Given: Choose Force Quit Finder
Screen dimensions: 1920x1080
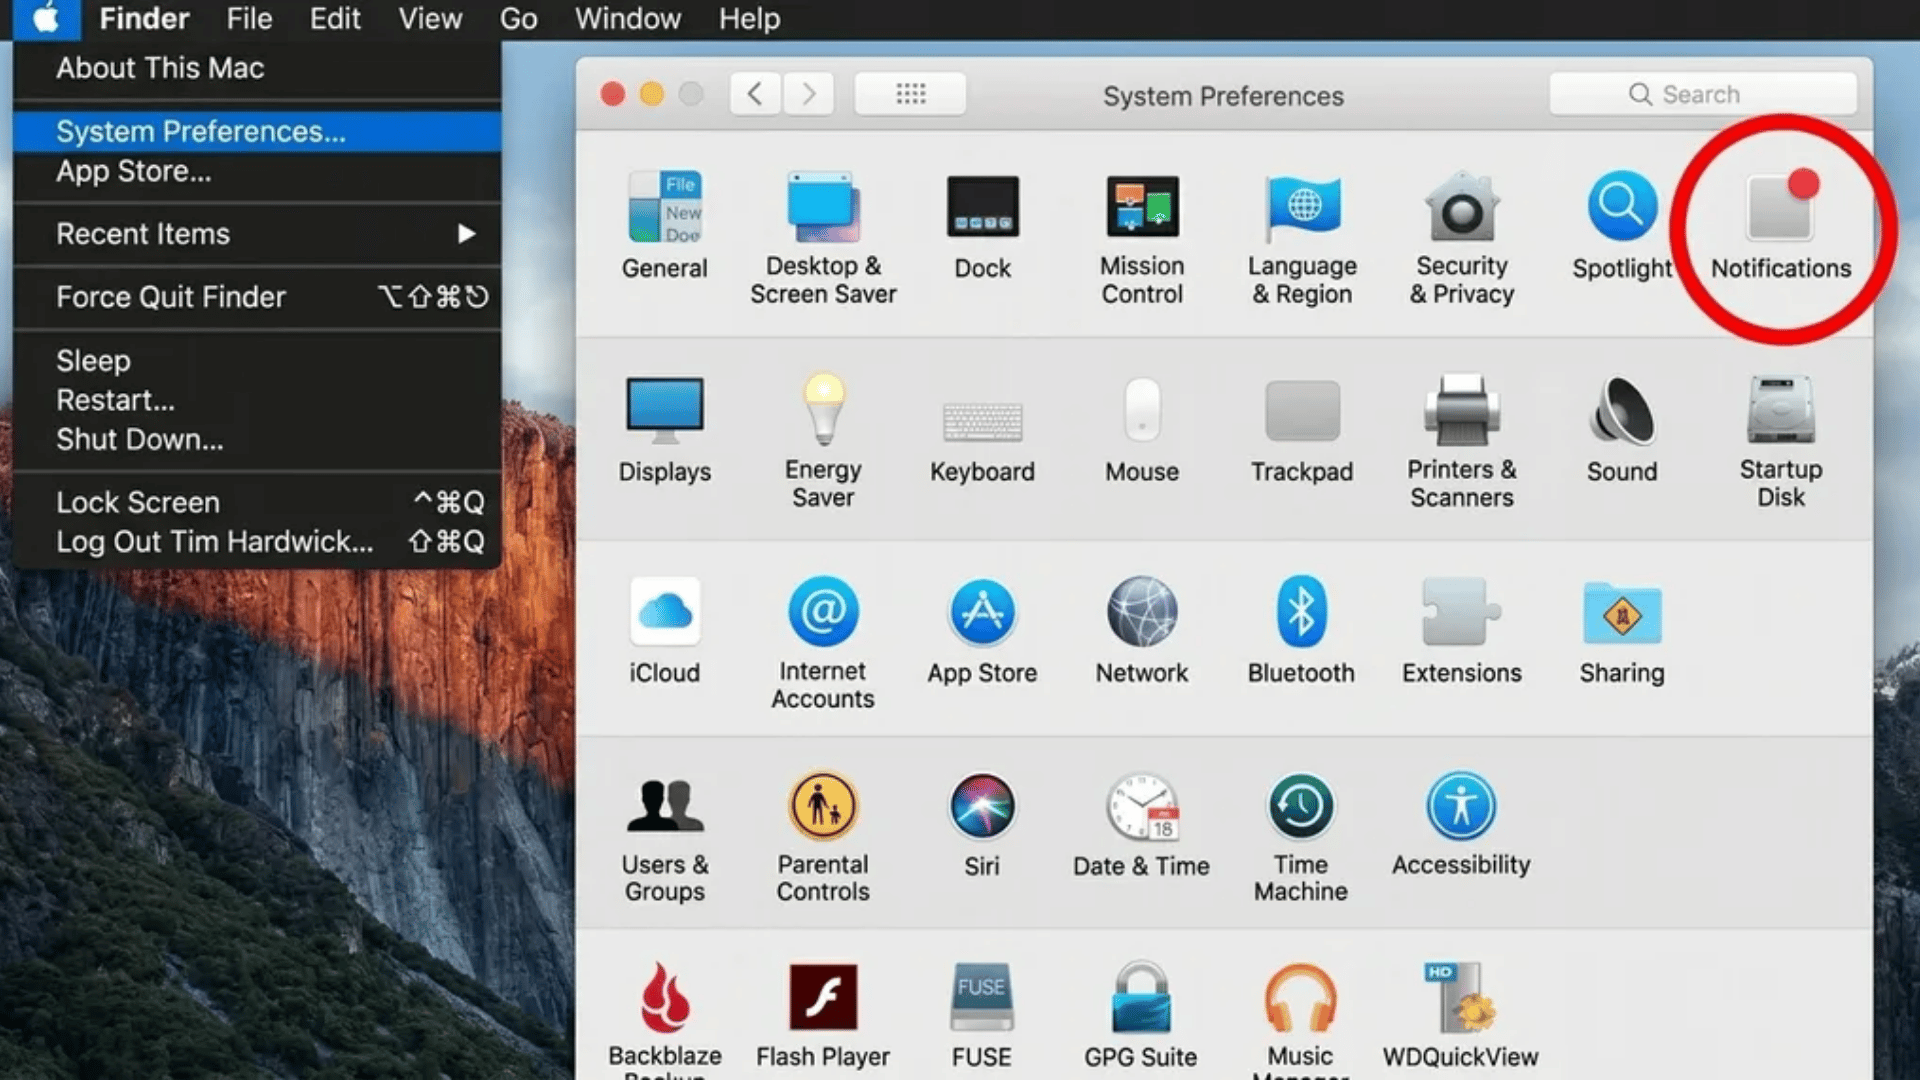Looking at the screenshot, I should click(x=257, y=297).
